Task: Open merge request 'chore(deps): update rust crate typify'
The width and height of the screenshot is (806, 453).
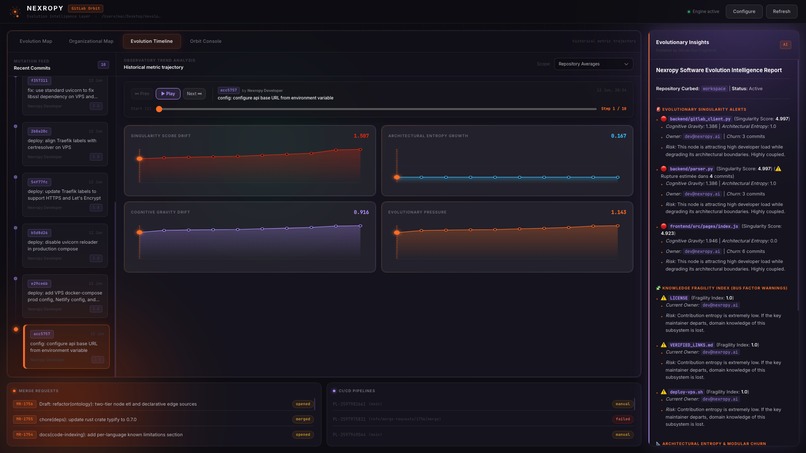Action: 164,419
